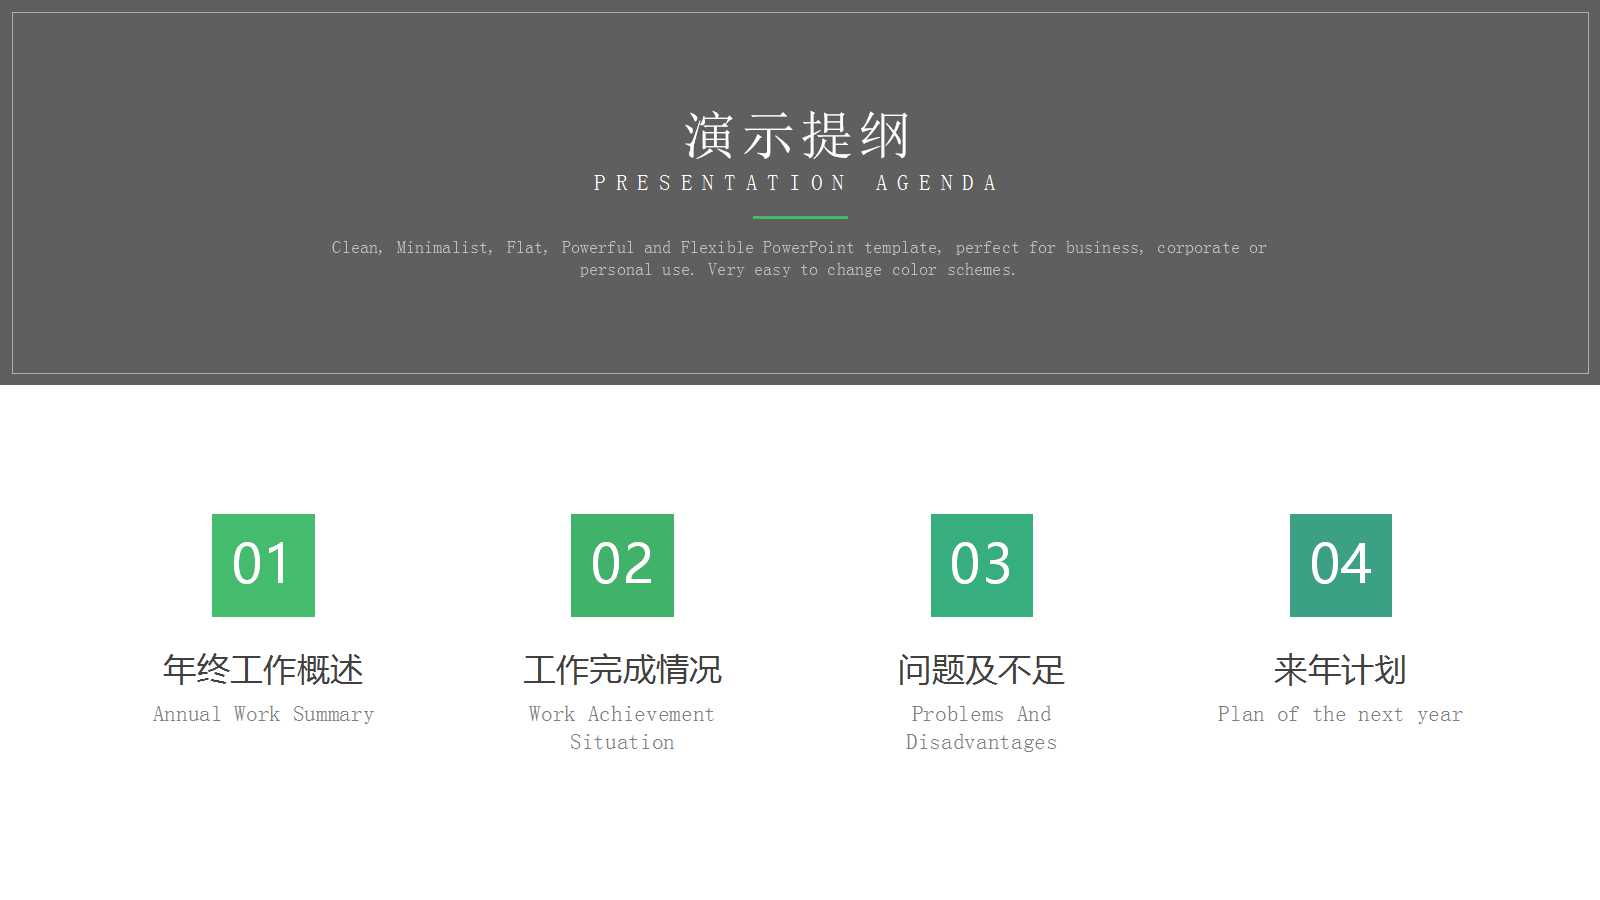Open the "来年计划" agenda section
1600x900 pixels.
1340,671
